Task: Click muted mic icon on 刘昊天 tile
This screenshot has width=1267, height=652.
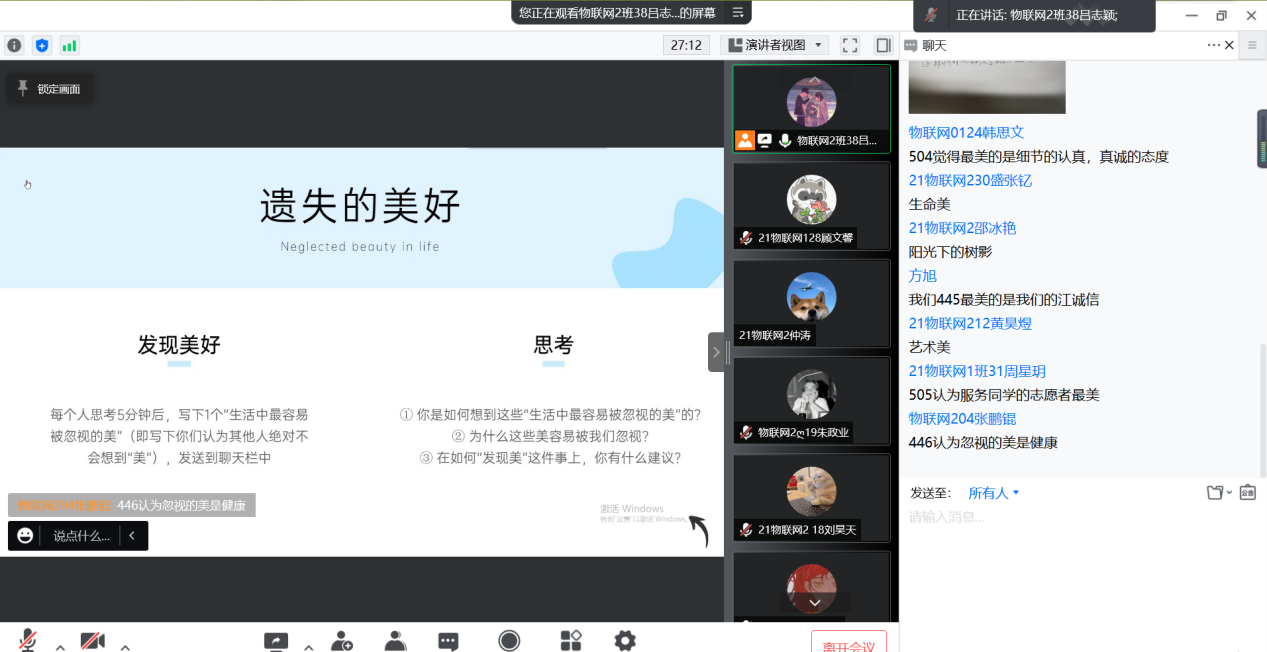Action: tap(746, 530)
